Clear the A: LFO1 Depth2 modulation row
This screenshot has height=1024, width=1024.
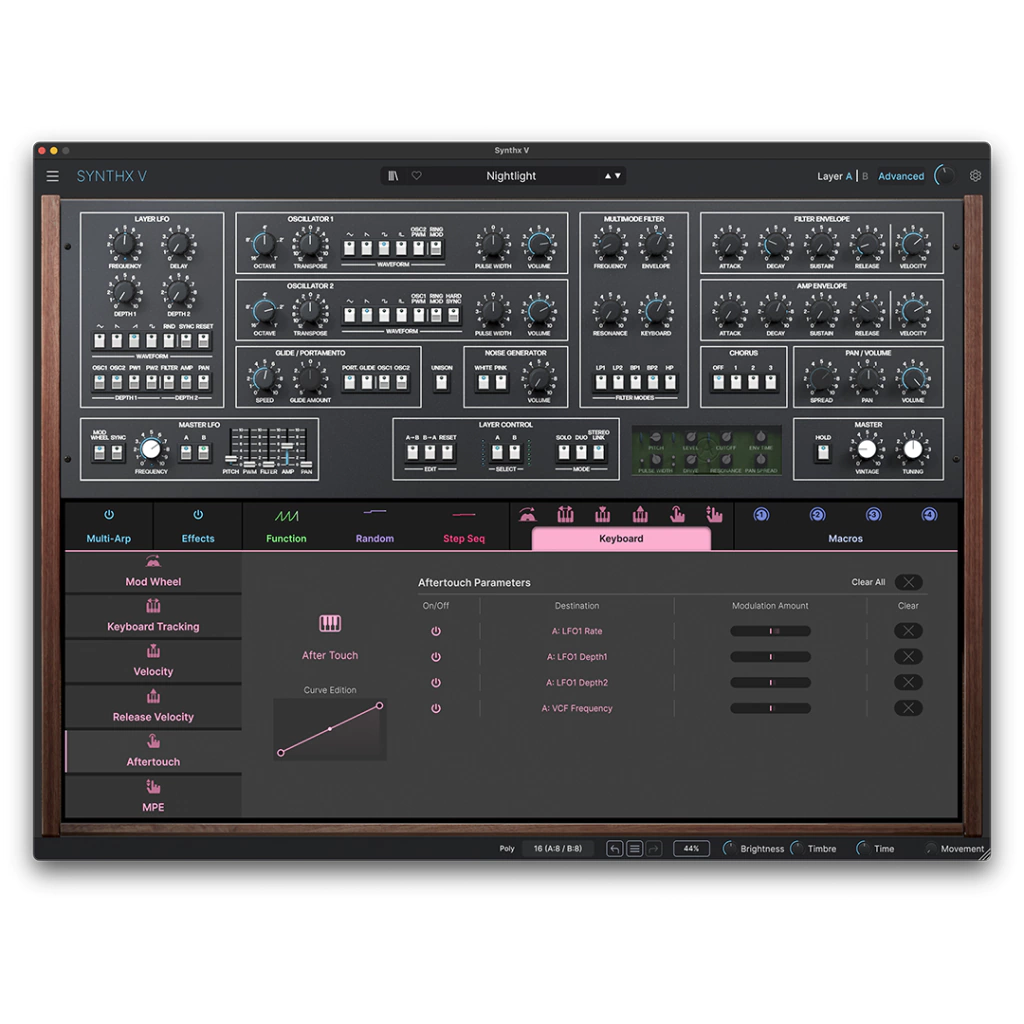pos(908,682)
